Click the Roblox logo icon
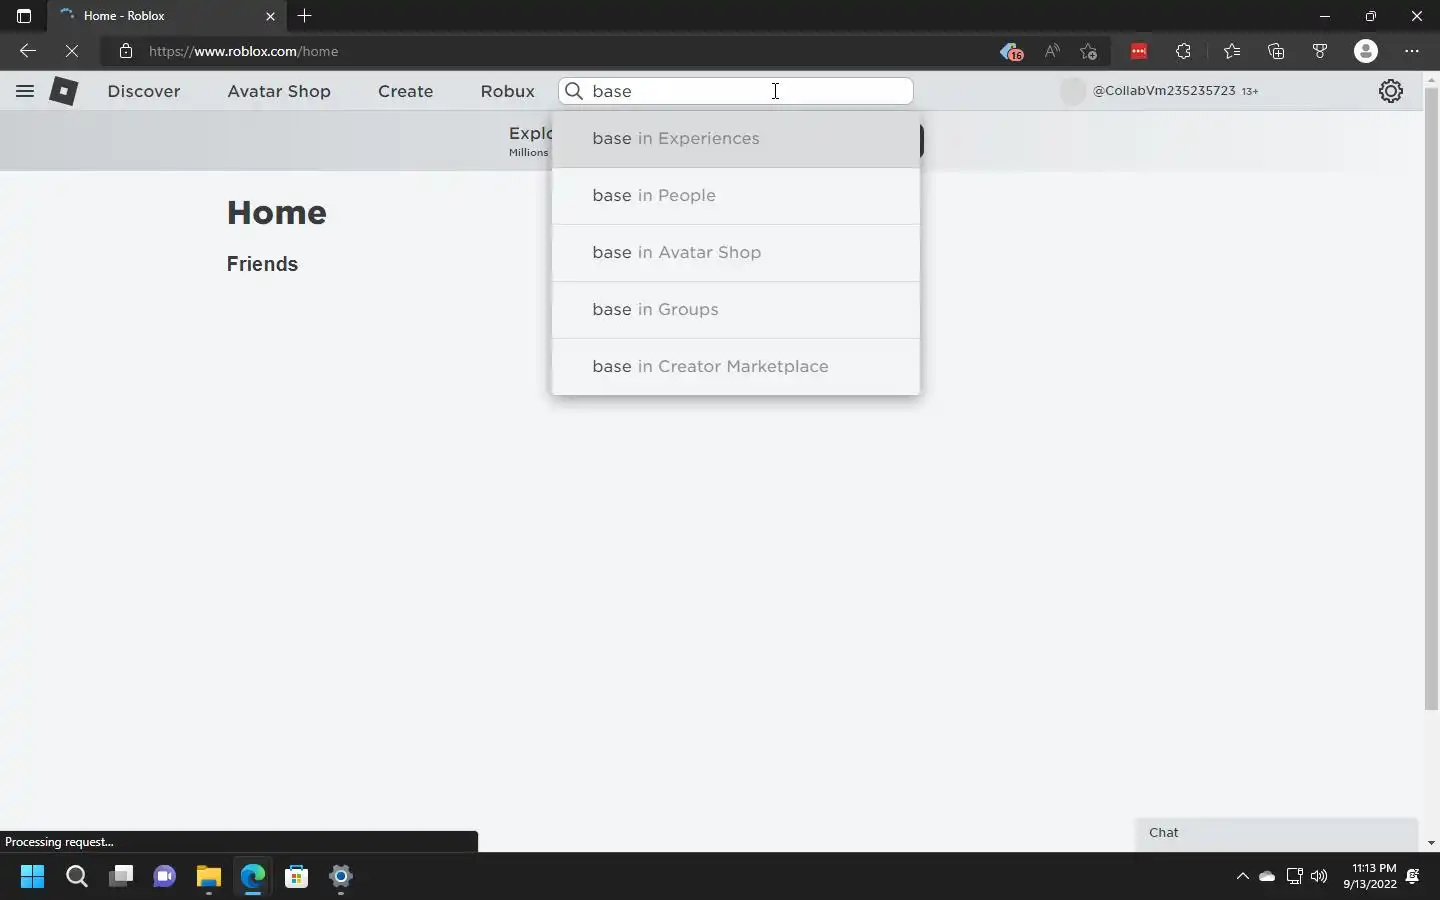This screenshot has height=900, width=1440. point(64,91)
